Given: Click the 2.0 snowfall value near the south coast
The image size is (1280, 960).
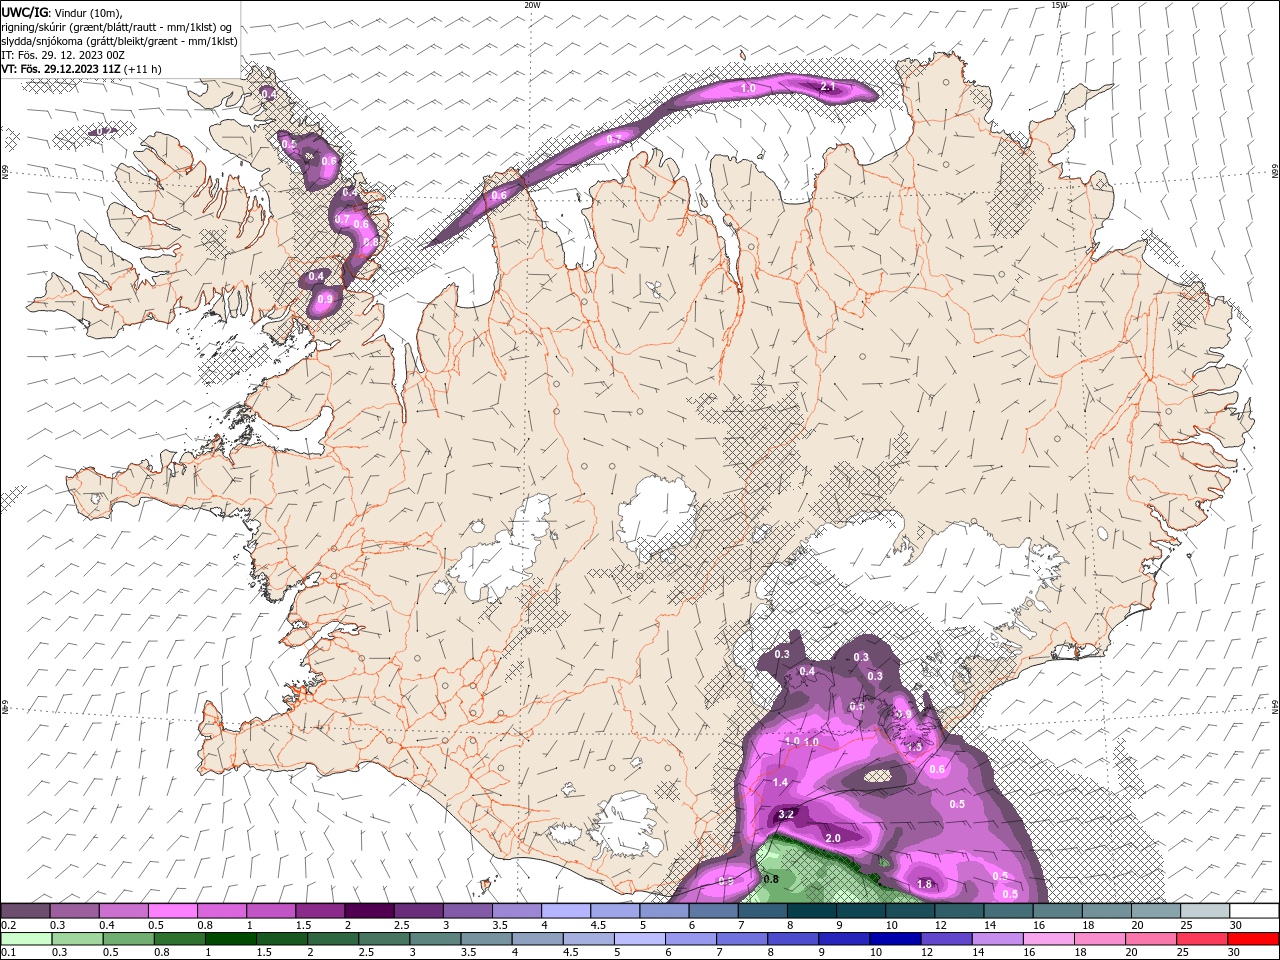Looking at the screenshot, I should [832, 838].
